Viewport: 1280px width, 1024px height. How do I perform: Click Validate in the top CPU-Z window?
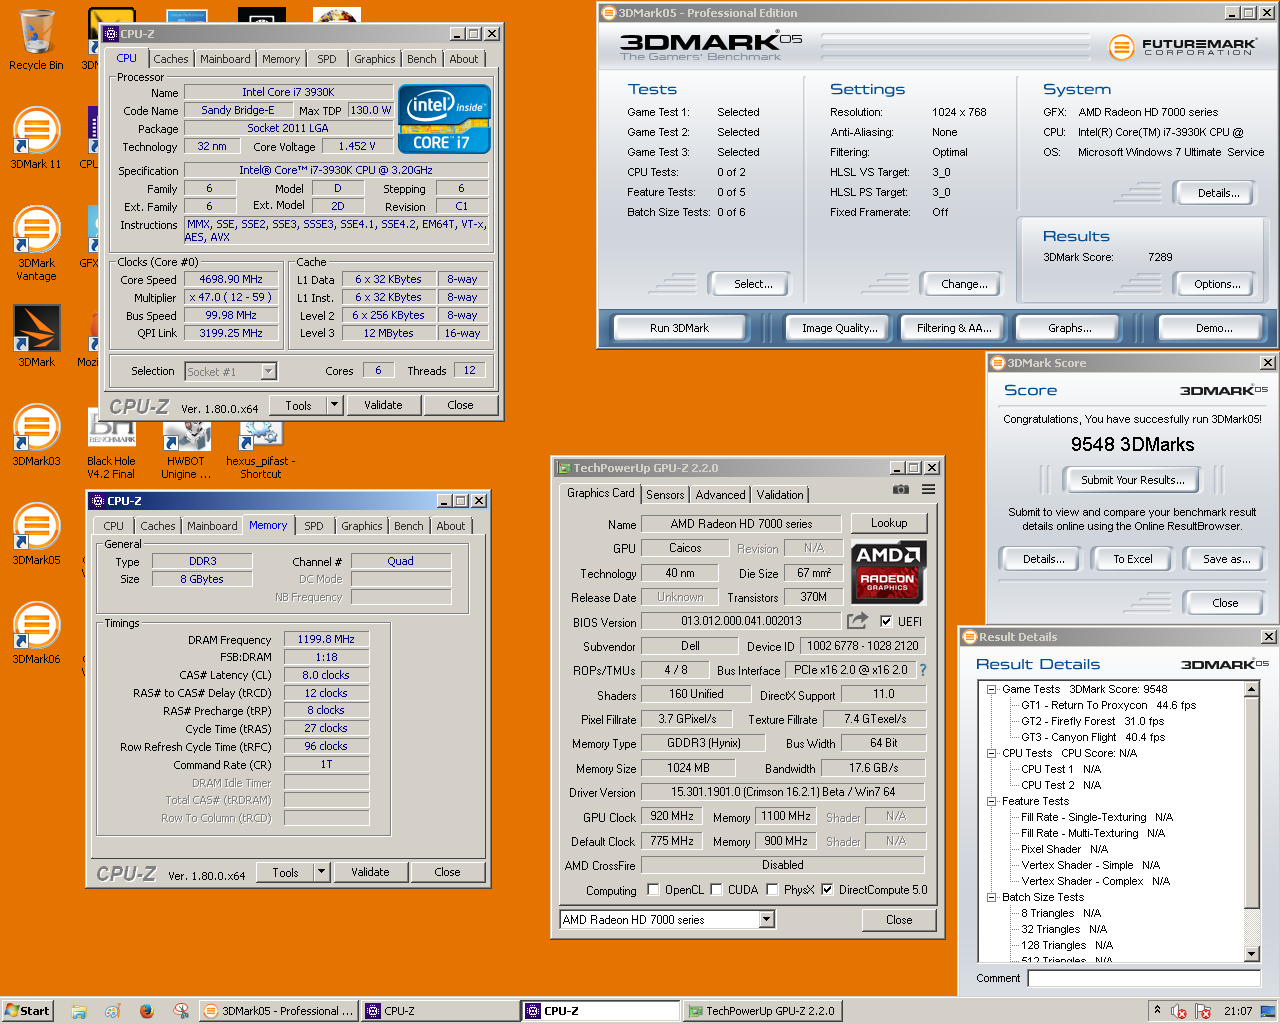pyautogui.click(x=383, y=405)
